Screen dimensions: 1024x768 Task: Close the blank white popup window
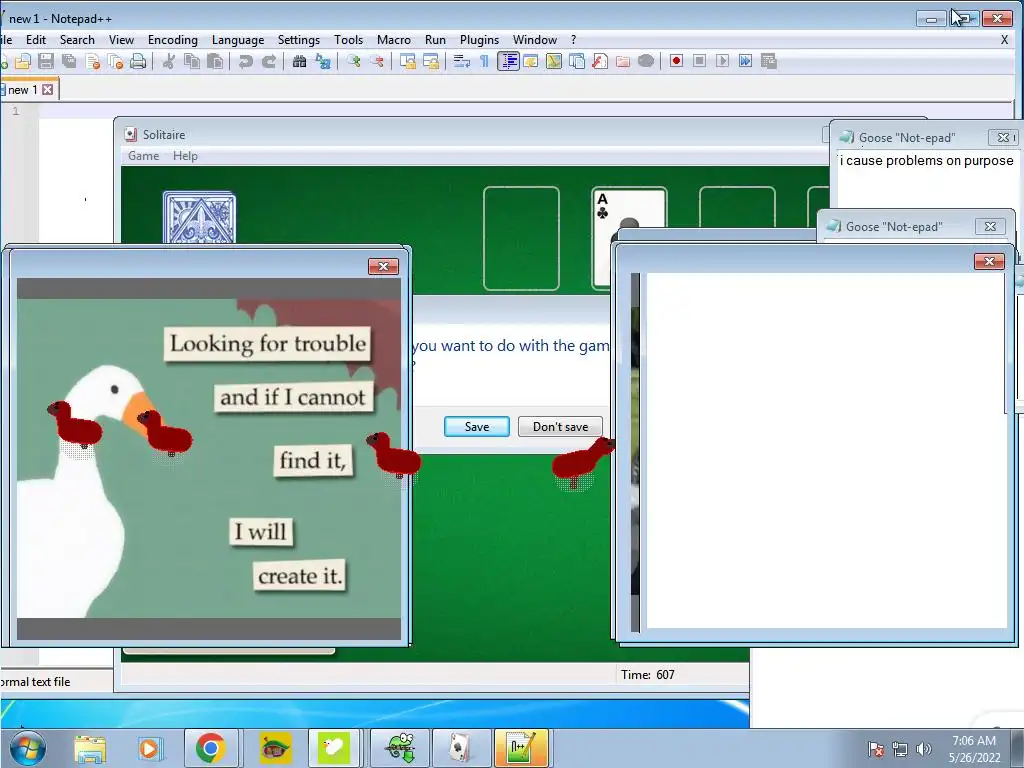989,261
